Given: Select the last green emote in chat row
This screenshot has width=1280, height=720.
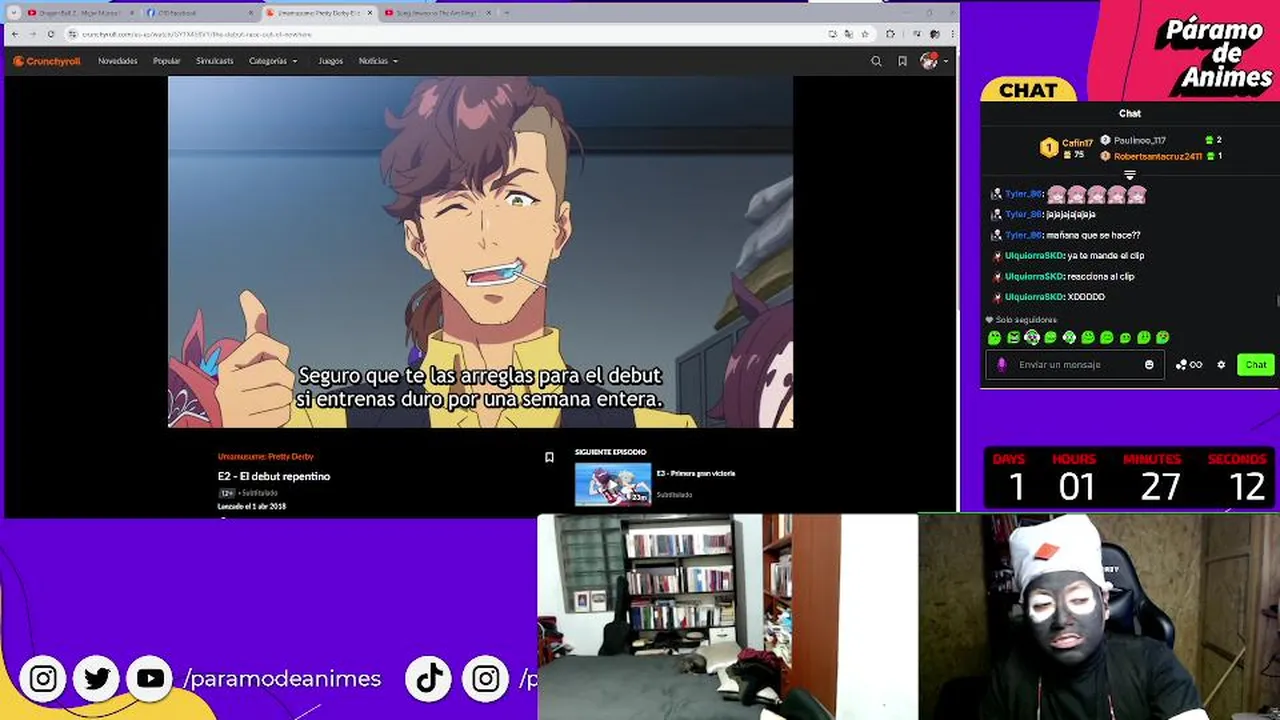Looking at the screenshot, I should pyautogui.click(x=1162, y=338).
